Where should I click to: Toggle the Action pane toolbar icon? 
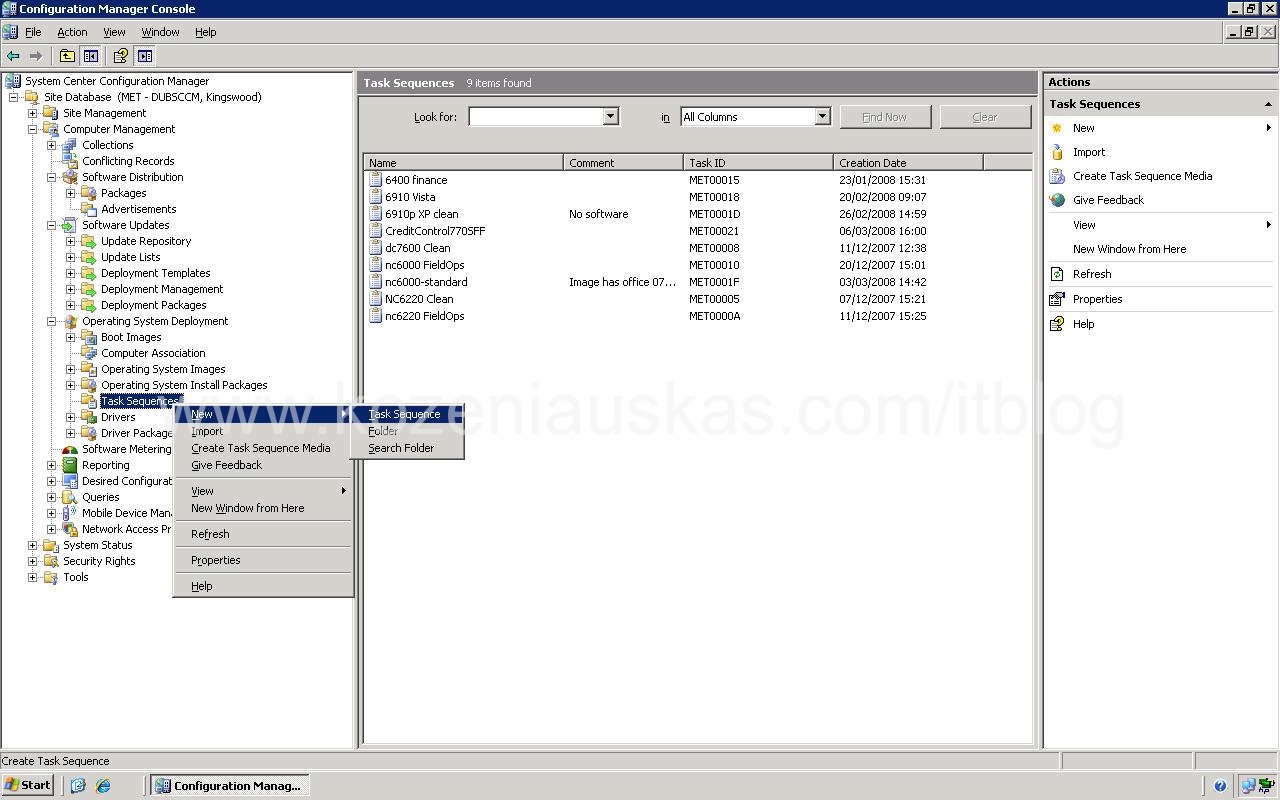145,56
